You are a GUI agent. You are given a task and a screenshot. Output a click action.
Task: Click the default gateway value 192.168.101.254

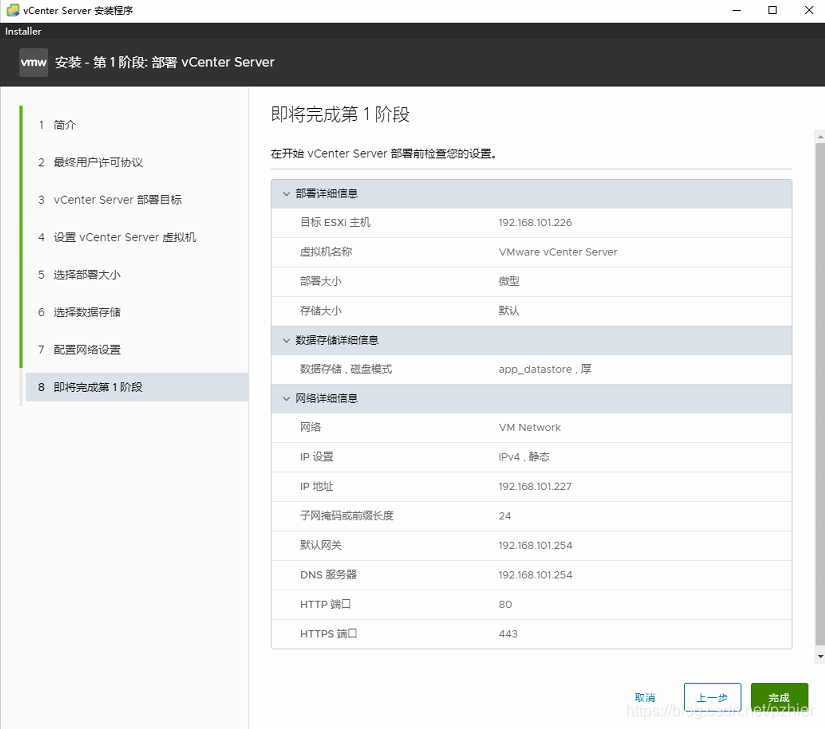point(535,545)
